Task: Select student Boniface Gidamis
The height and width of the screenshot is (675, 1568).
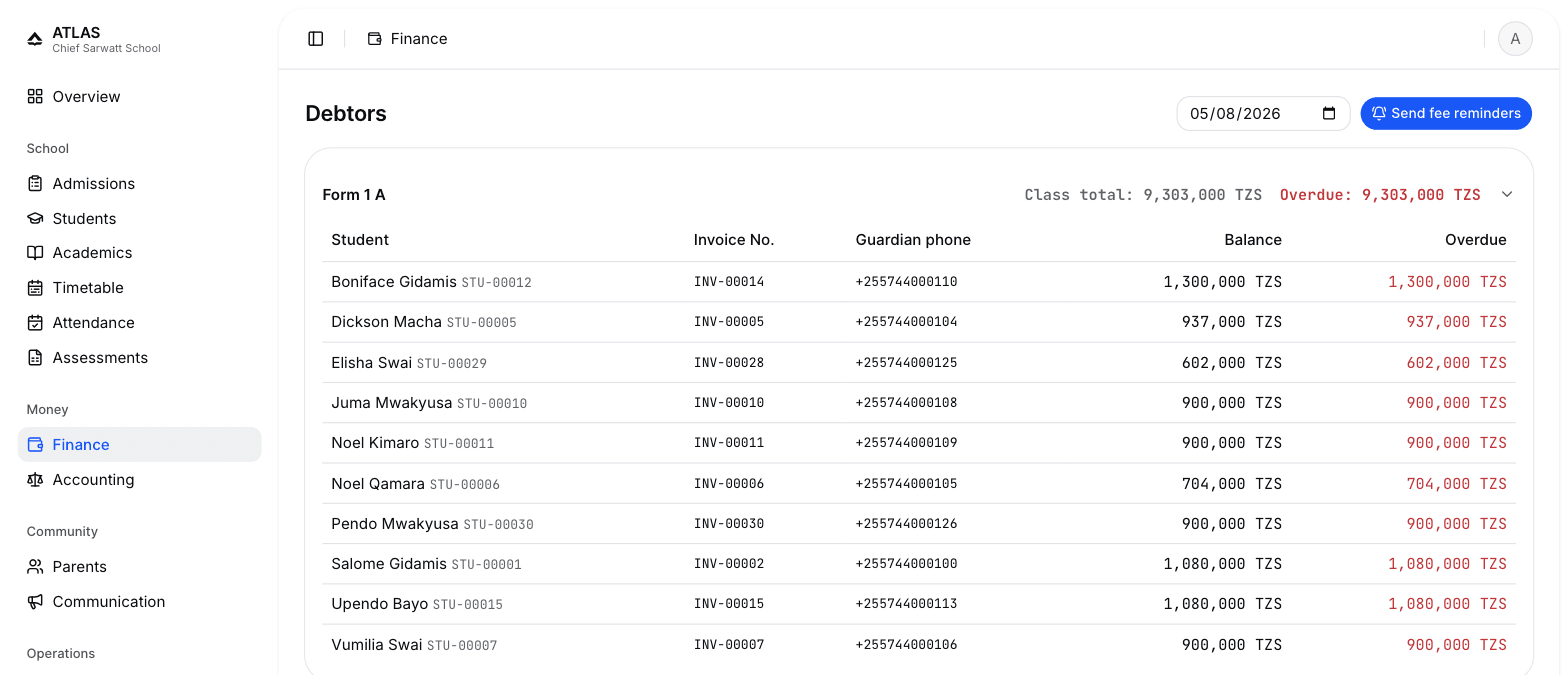Action: [x=394, y=282]
